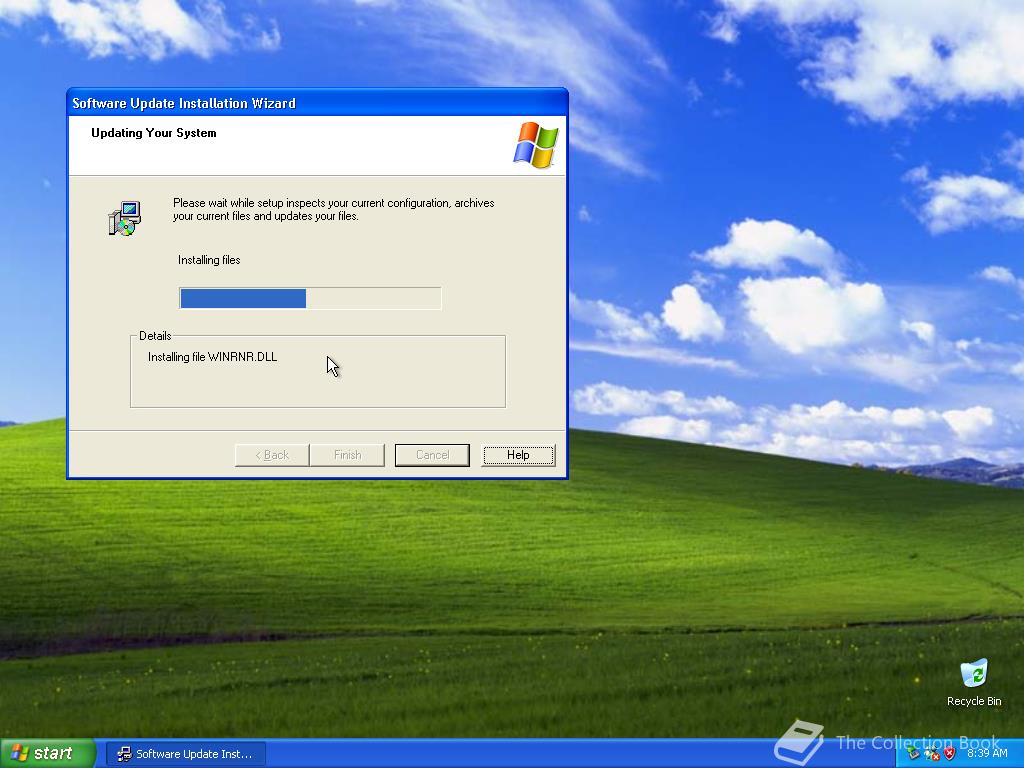Select the Recycle Bin desktop icon
Image resolution: width=1024 pixels, height=768 pixels.
974,682
